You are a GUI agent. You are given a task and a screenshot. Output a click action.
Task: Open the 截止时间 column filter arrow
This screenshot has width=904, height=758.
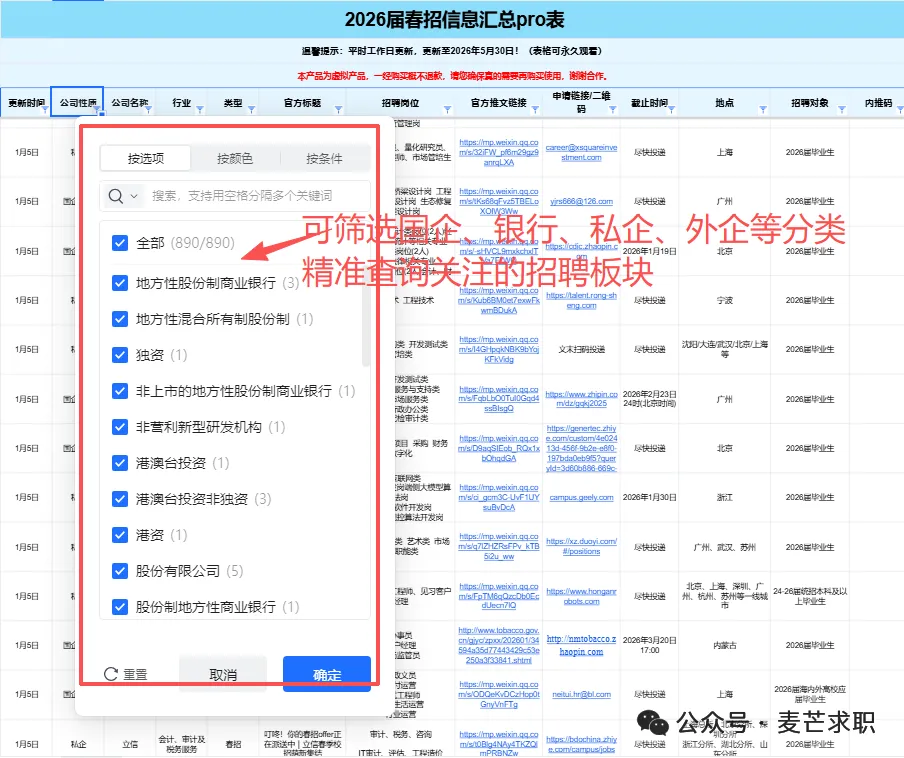coord(671,110)
